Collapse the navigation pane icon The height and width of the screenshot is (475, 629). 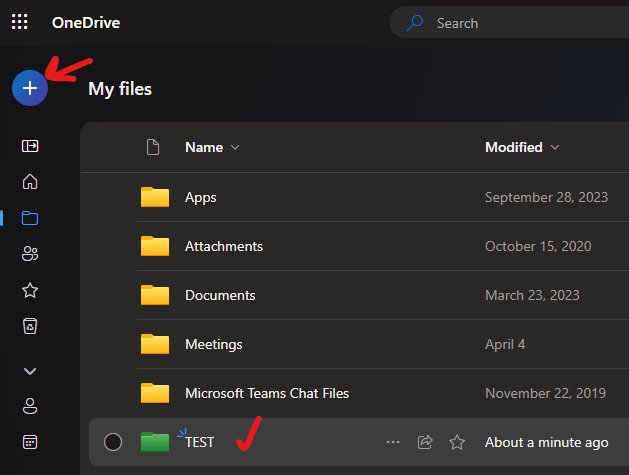[30, 146]
